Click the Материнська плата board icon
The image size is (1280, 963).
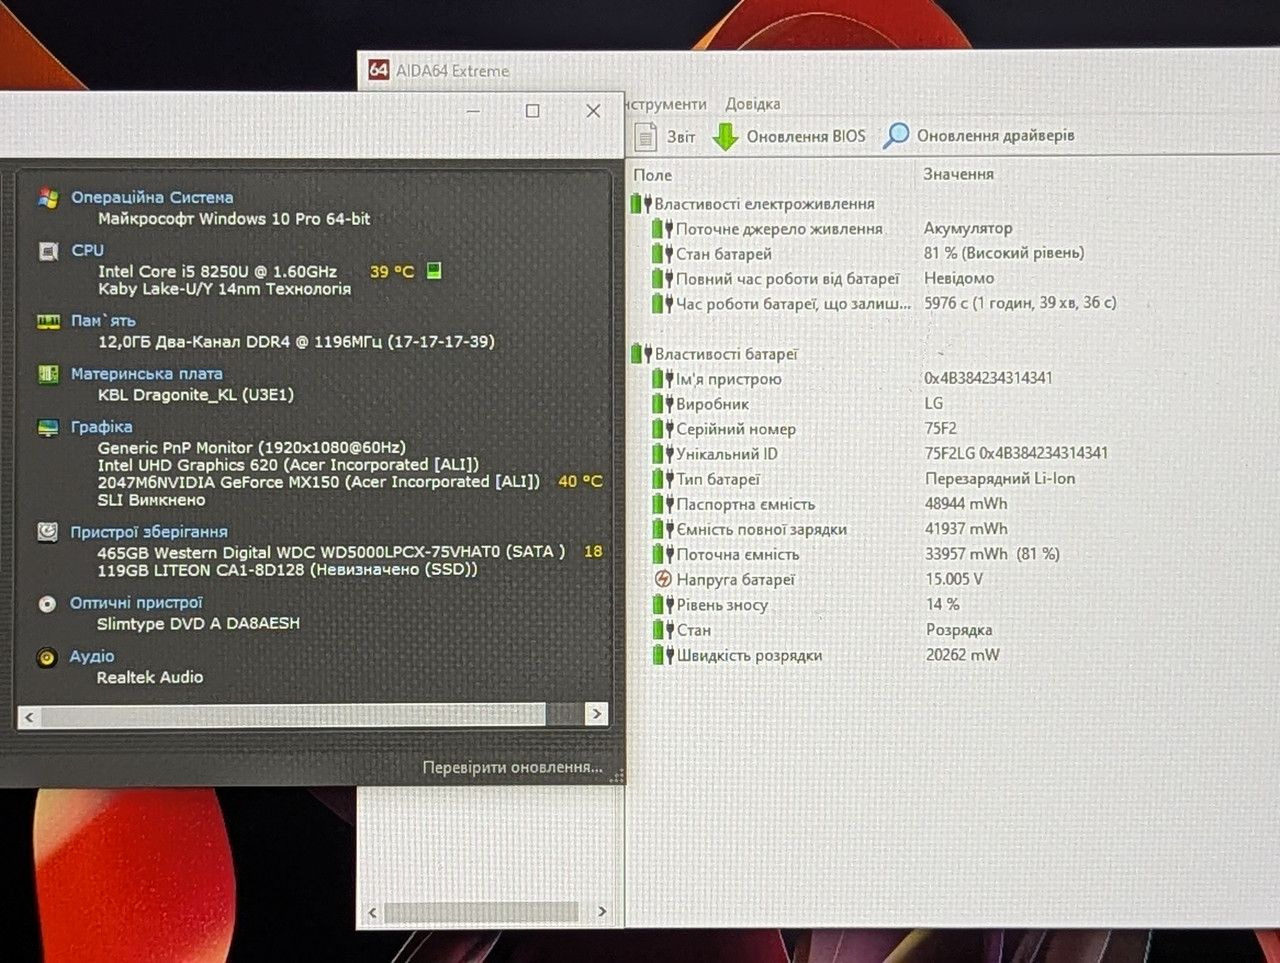48,374
